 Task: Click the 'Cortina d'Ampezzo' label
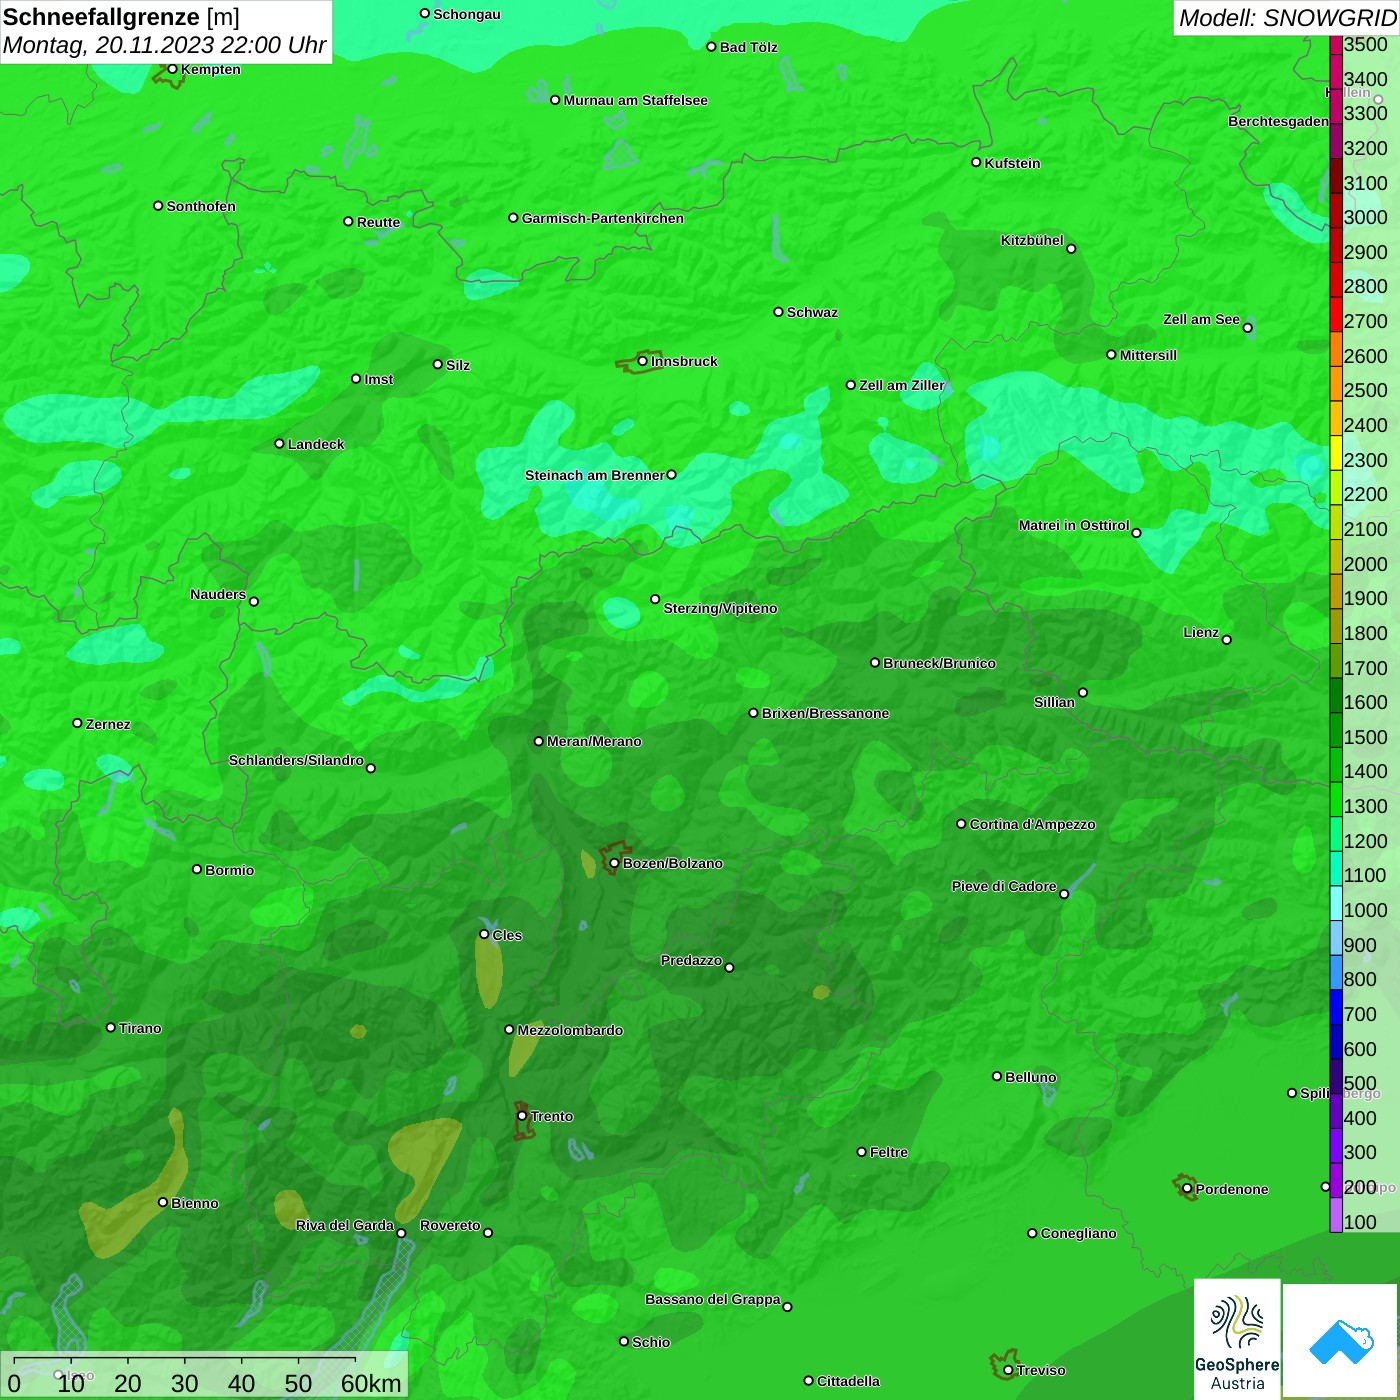pyautogui.click(x=1032, y=824)
